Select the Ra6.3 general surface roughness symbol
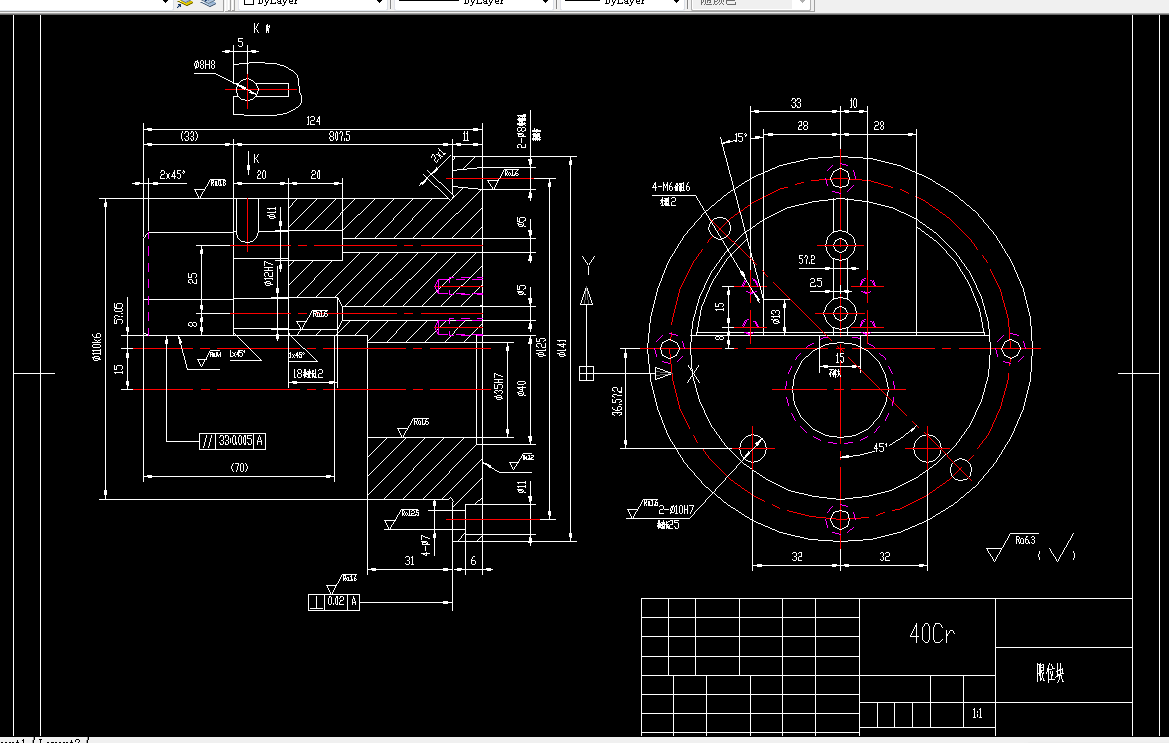 [1012, 547]
